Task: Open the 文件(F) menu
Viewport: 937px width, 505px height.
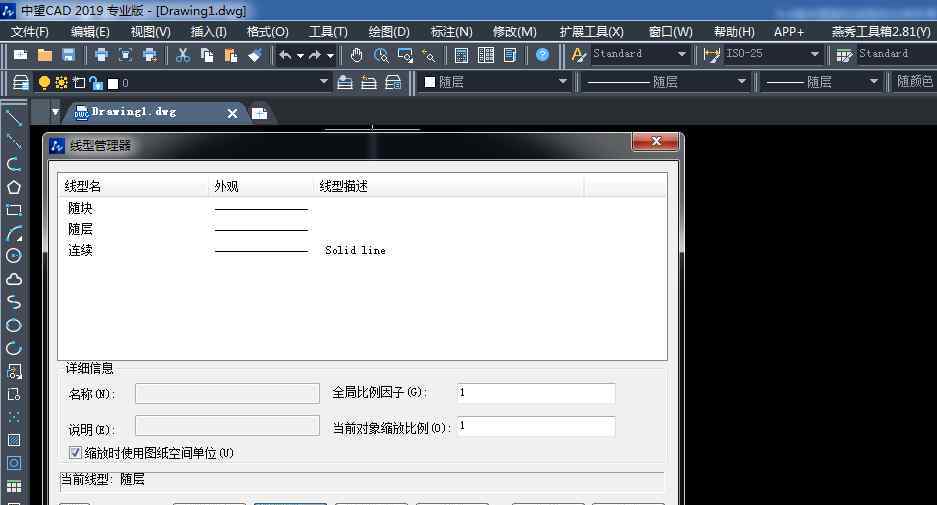Action: pos(30,32)
